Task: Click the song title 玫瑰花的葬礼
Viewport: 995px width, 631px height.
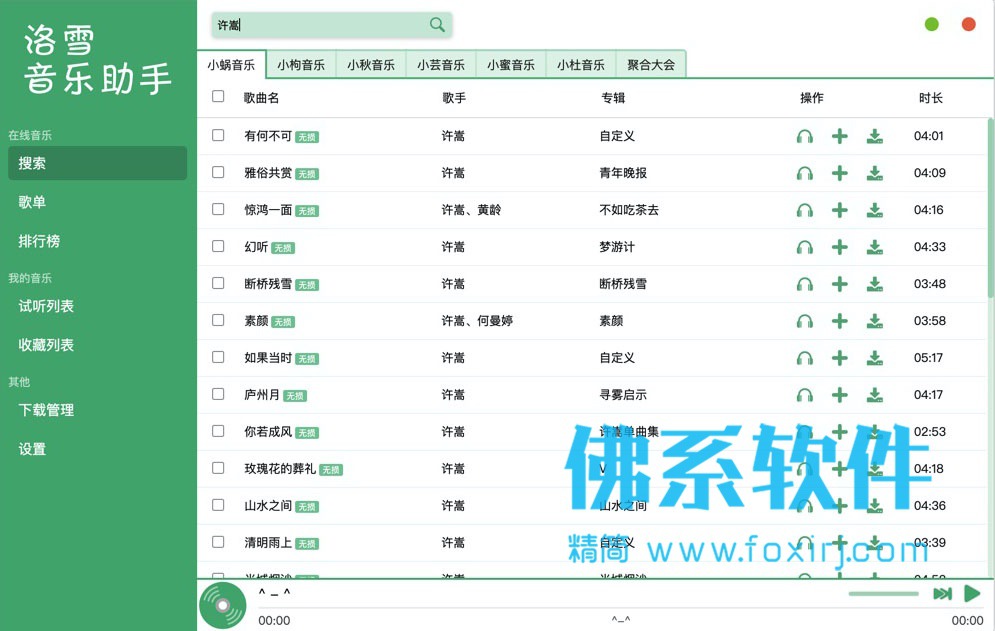Action: pos(280,468)
